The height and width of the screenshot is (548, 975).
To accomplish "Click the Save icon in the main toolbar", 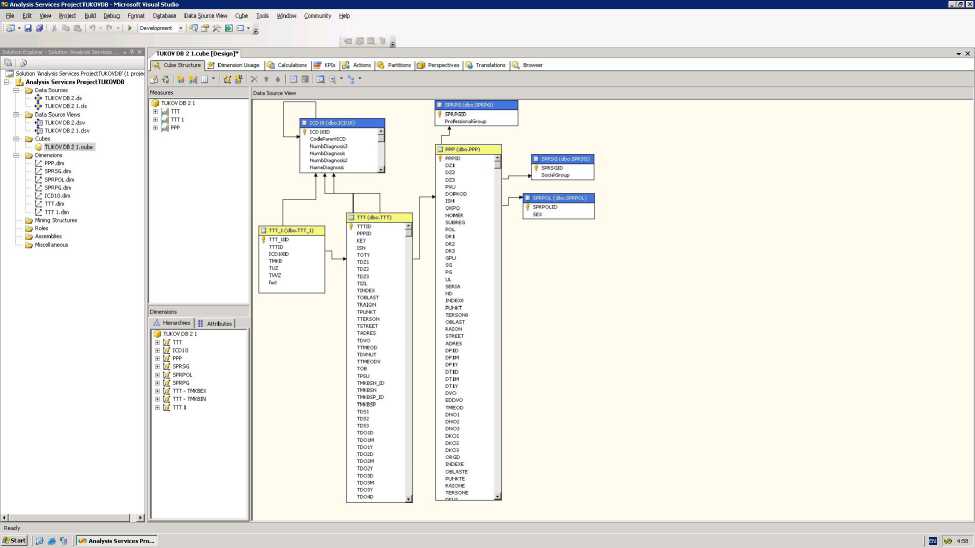I will point(28,28).
